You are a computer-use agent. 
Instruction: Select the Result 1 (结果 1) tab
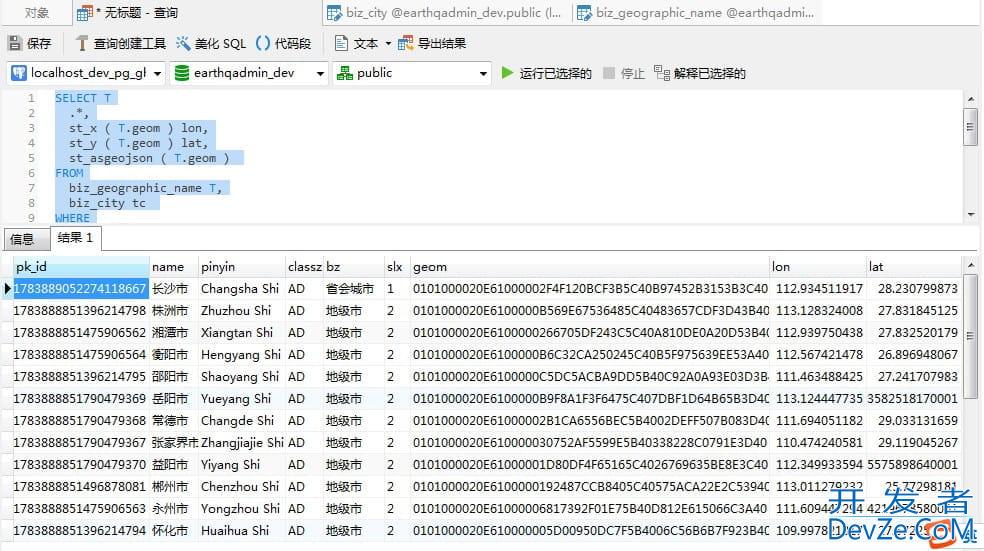click(x=76, y=238)
